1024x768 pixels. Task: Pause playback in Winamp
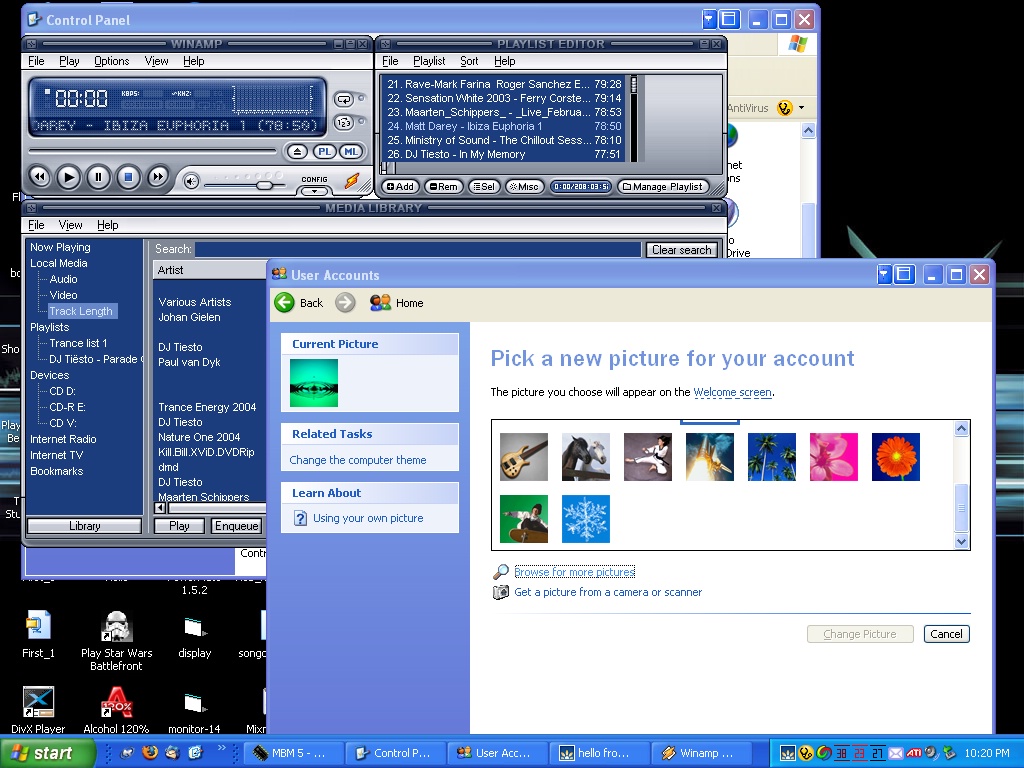coord(99,177)
